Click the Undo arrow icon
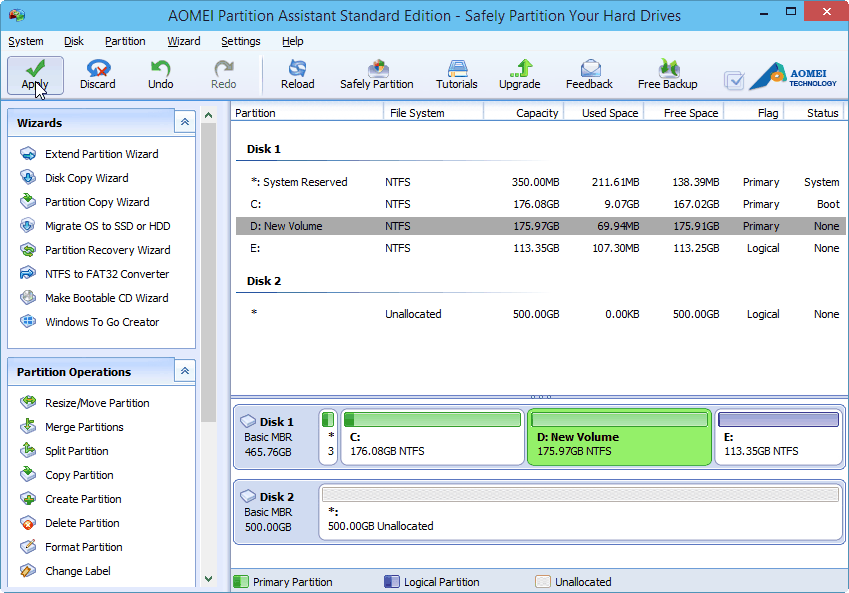Viewport: 849px width, 593px height. click(160, 68)
